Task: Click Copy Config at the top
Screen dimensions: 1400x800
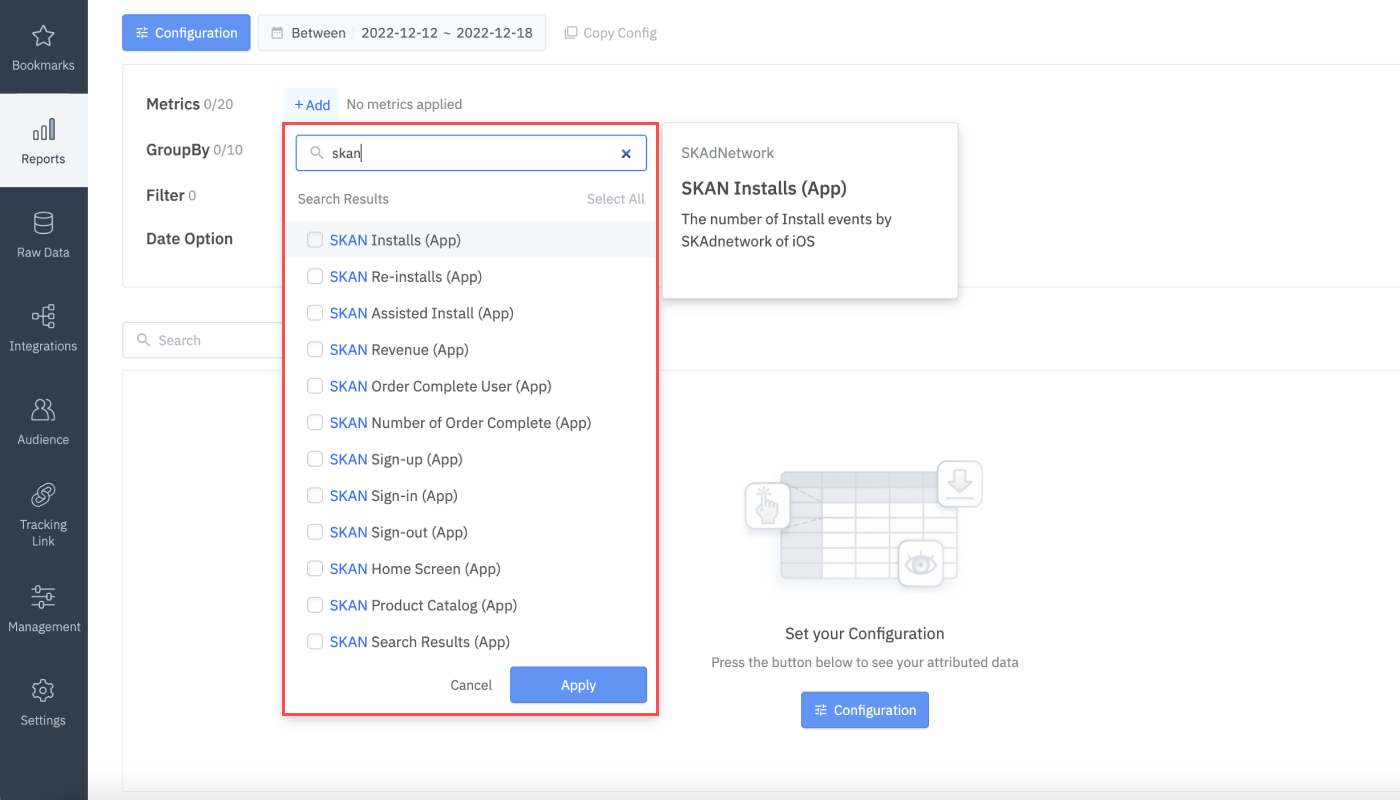Action: [610, 32]
